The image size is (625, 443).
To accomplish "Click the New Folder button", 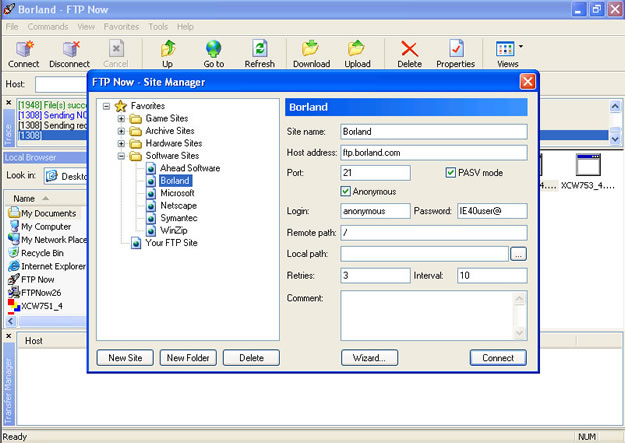I will (x=188, y=358).
